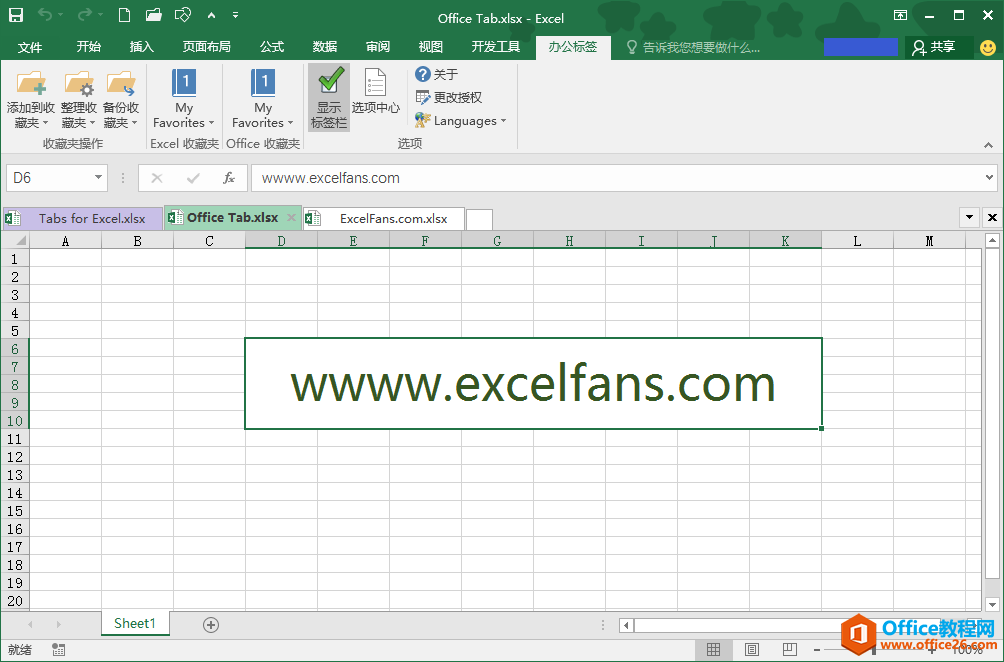Viewport: 1004px width, 662px height.
Task: Click the 办公标签 ribbon tab
Action: pos(572,47)
